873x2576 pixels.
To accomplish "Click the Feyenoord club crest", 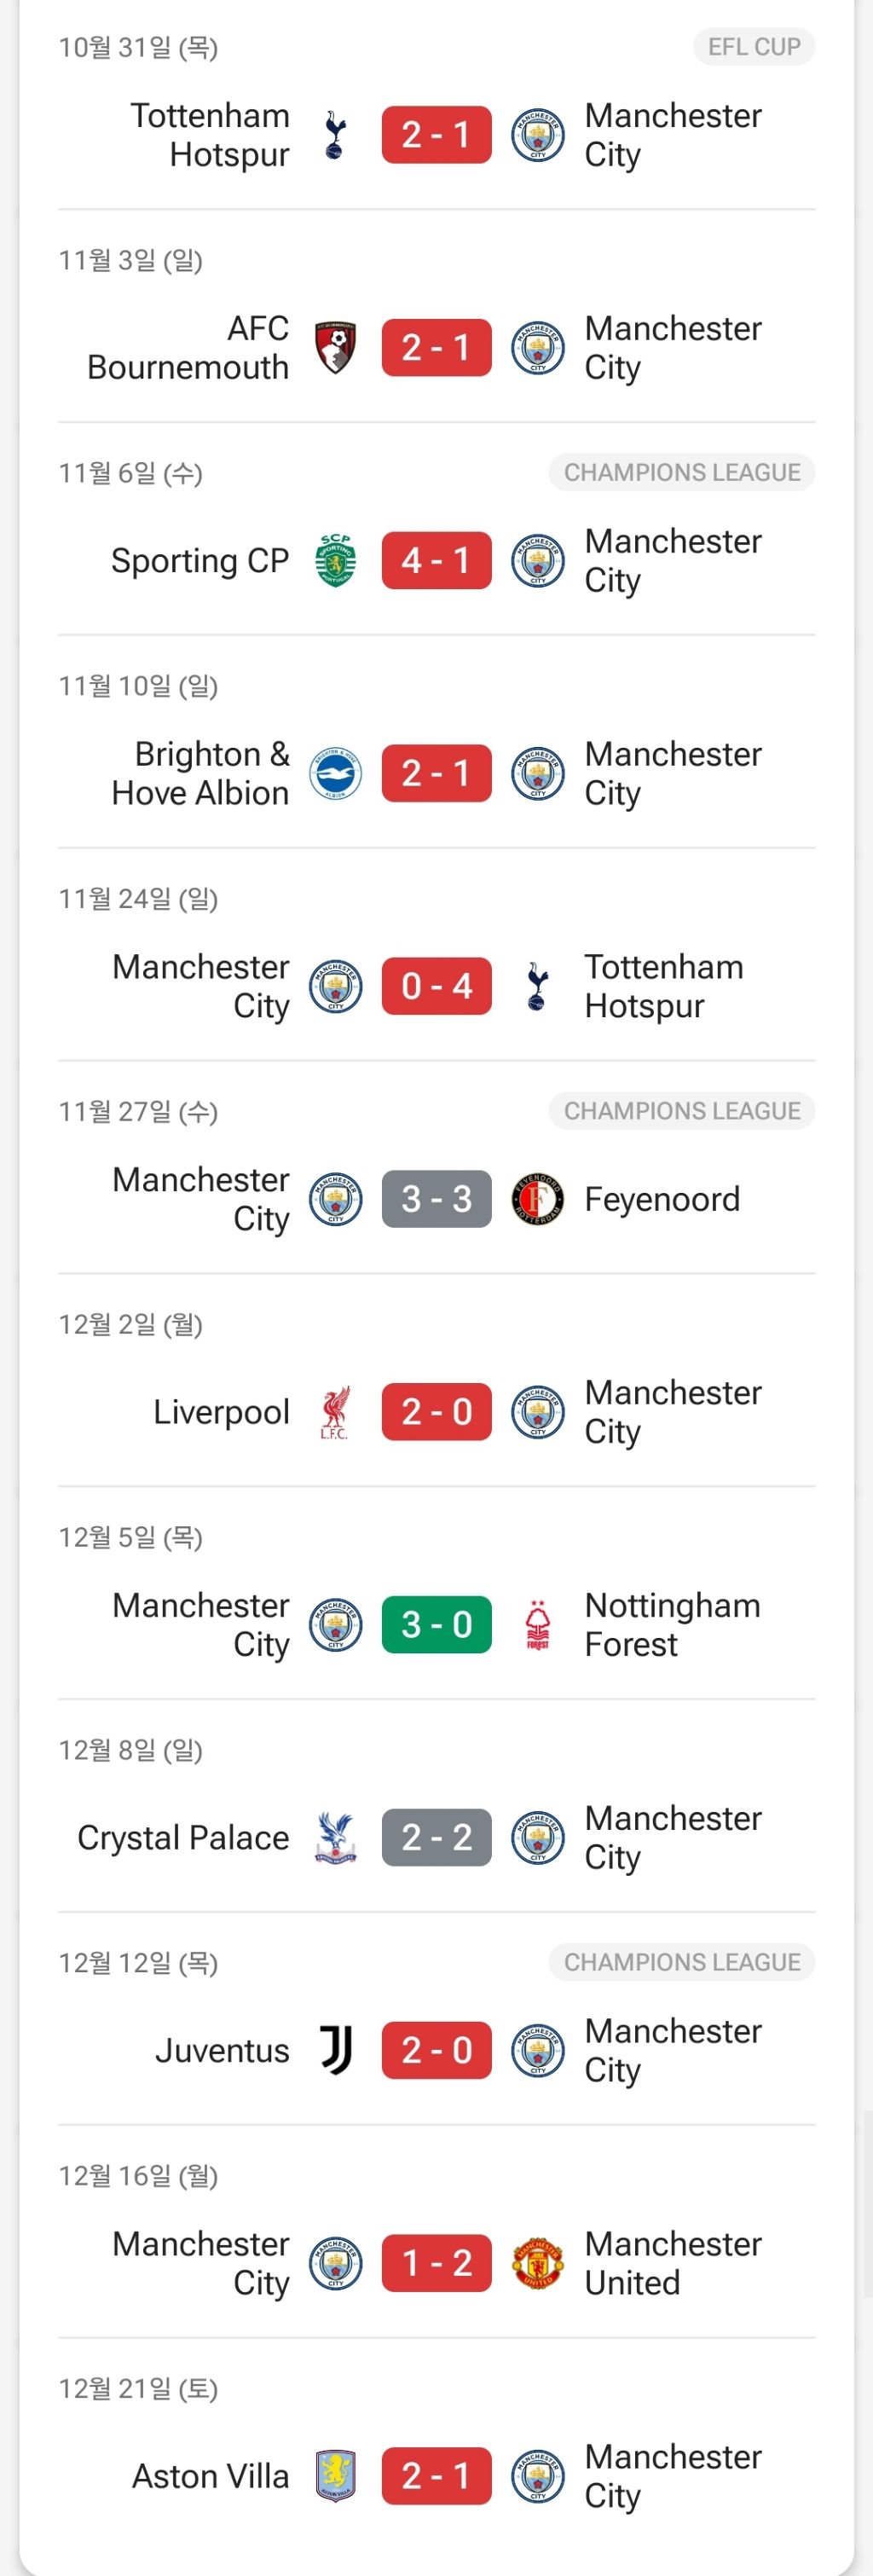I will pyautogui.click(x=537, y=1199).
